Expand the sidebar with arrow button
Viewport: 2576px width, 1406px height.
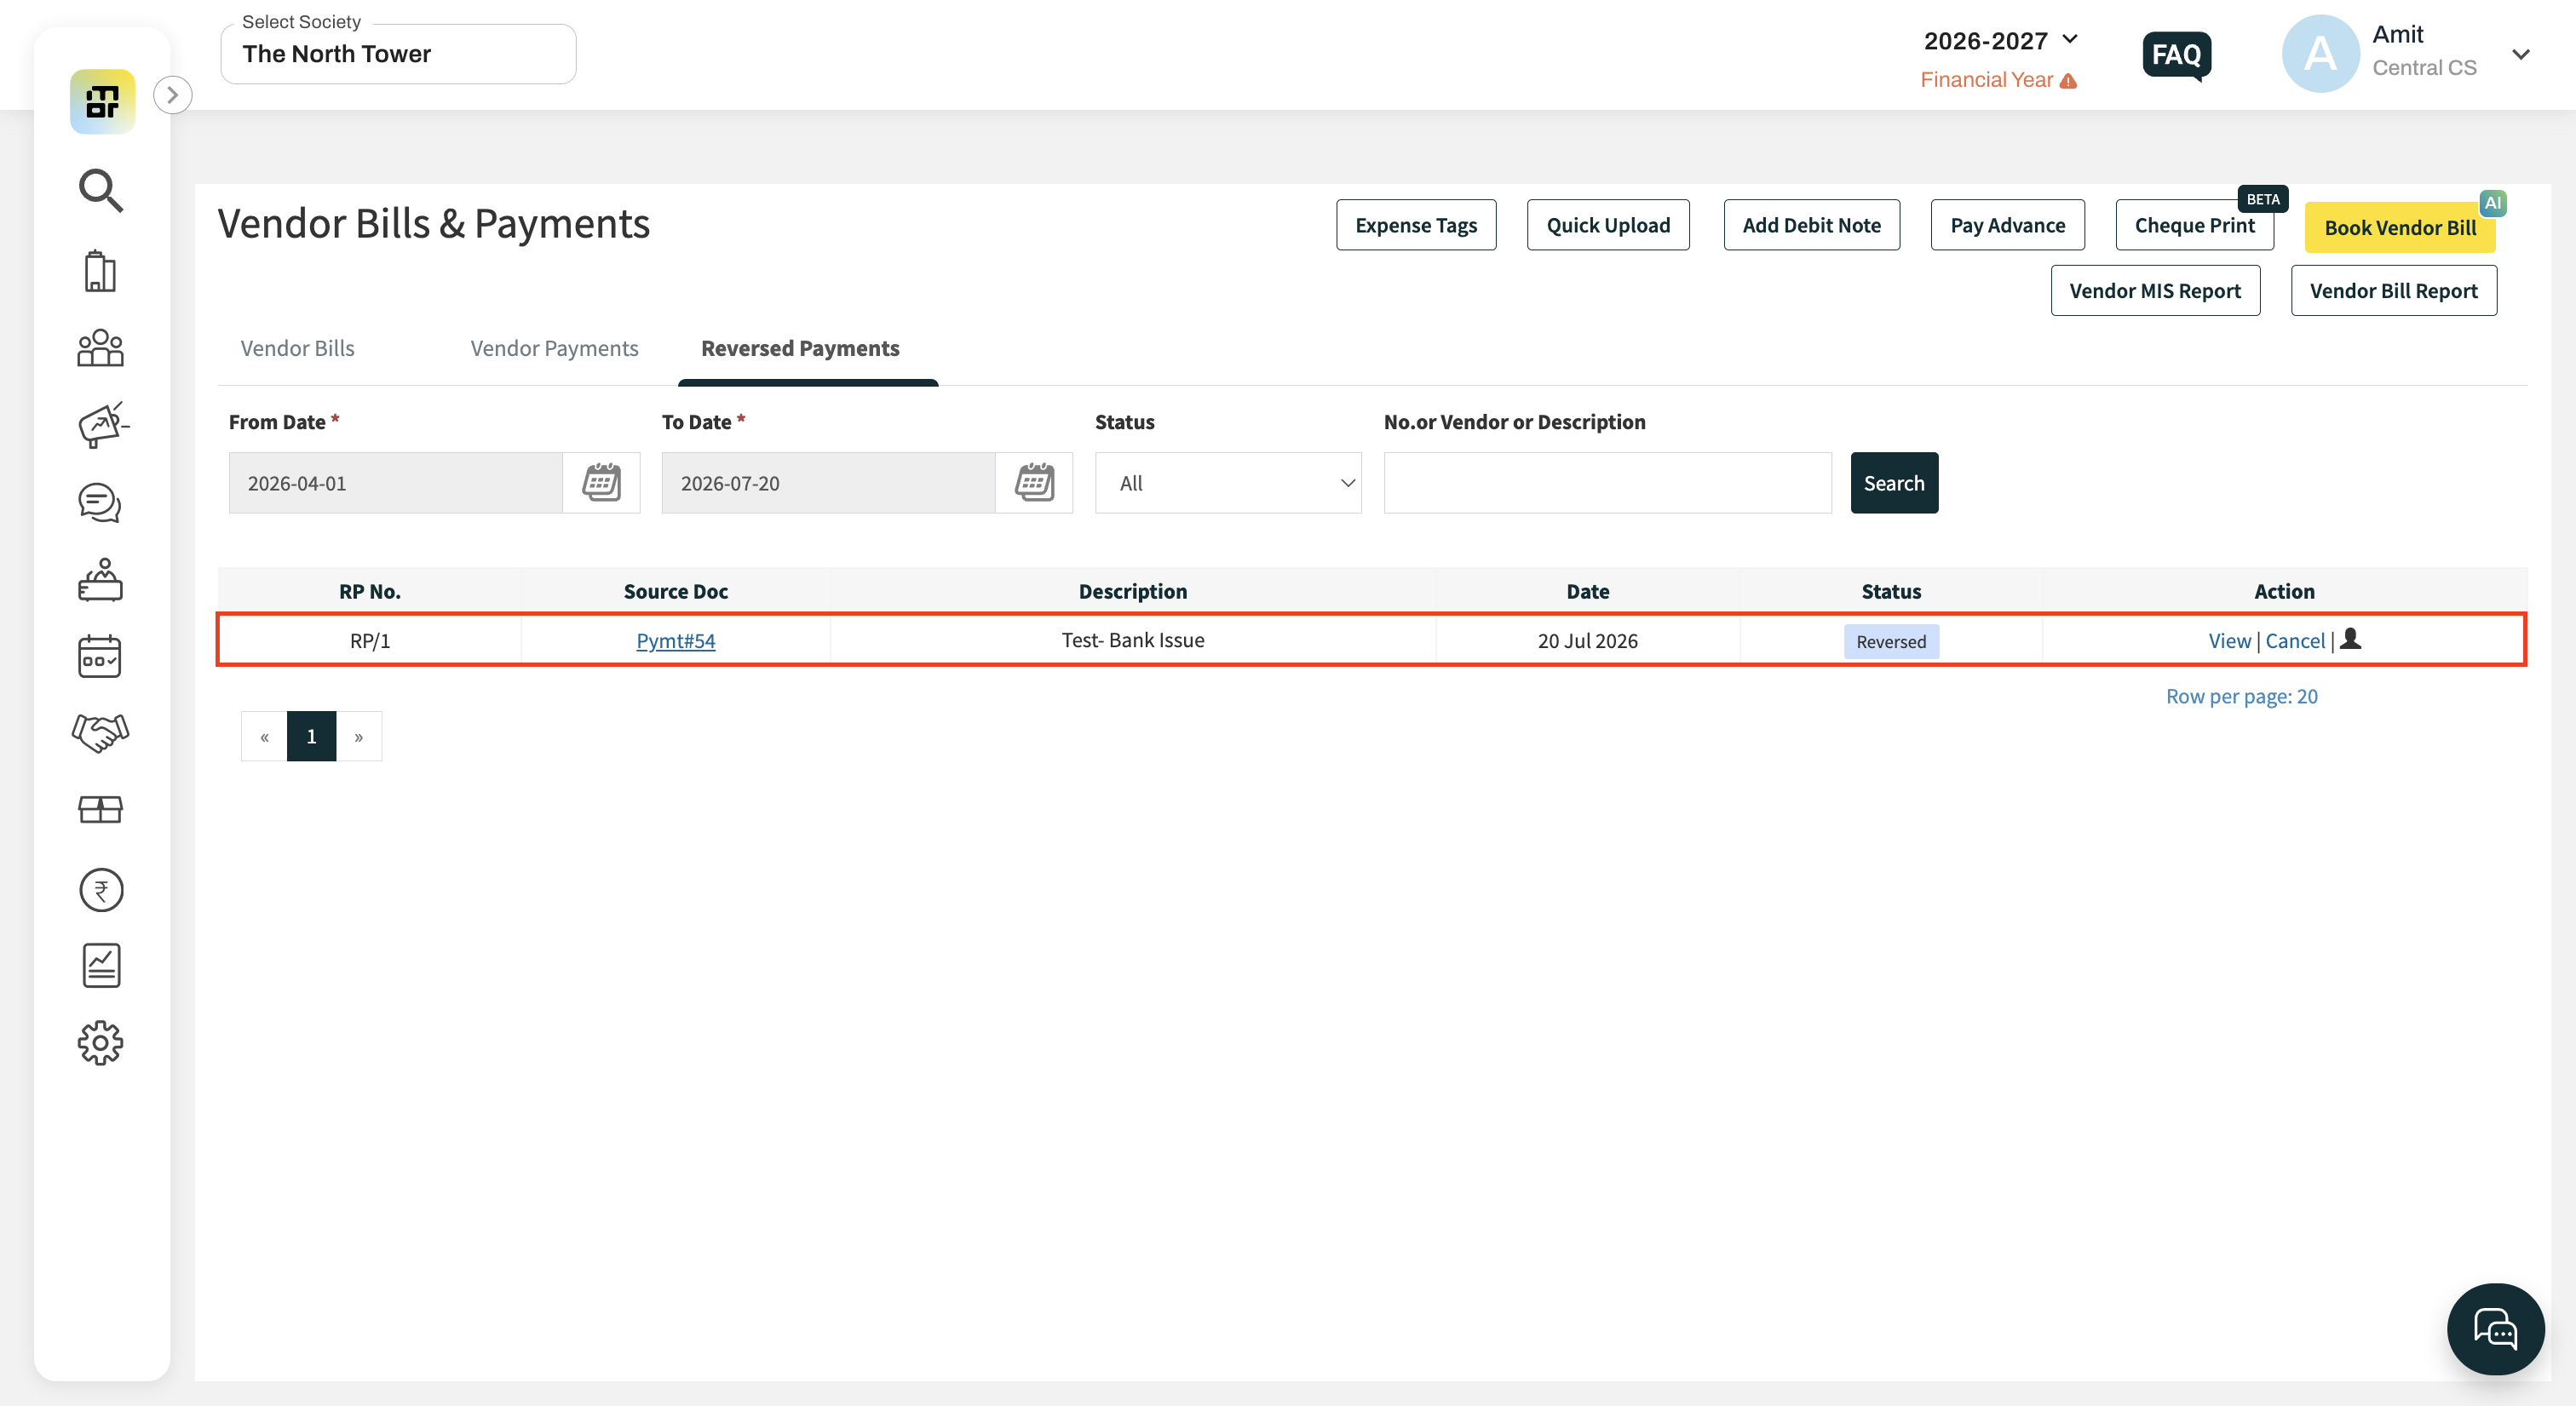point(173,95)
